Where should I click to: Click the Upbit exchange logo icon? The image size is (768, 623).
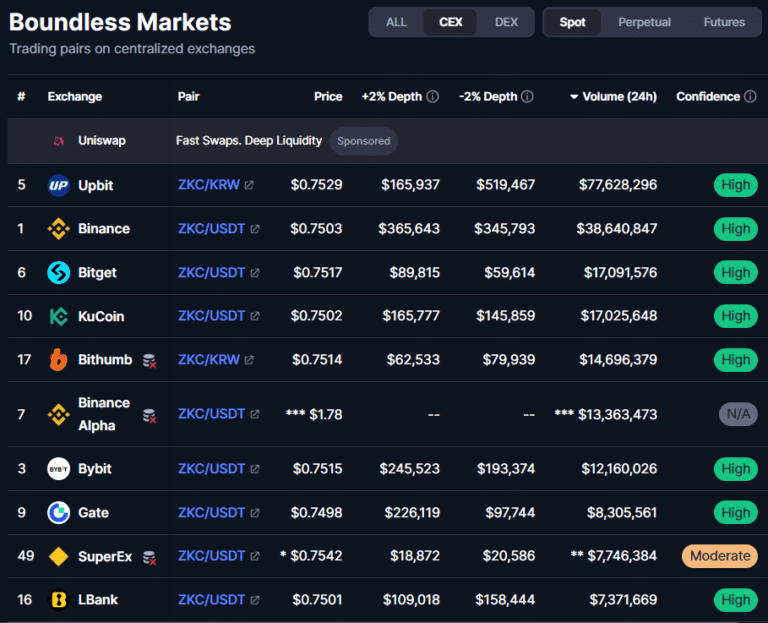click(59, 185)
